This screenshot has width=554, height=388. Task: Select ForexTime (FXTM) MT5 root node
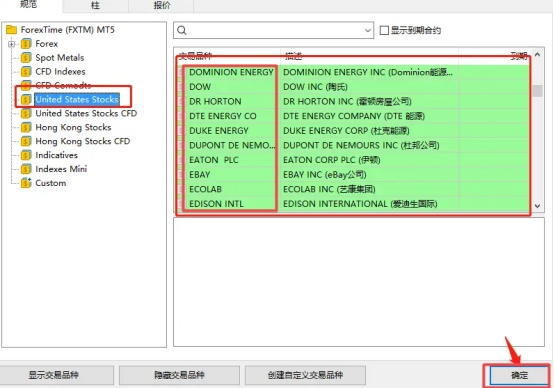click(x=67, y=30)
